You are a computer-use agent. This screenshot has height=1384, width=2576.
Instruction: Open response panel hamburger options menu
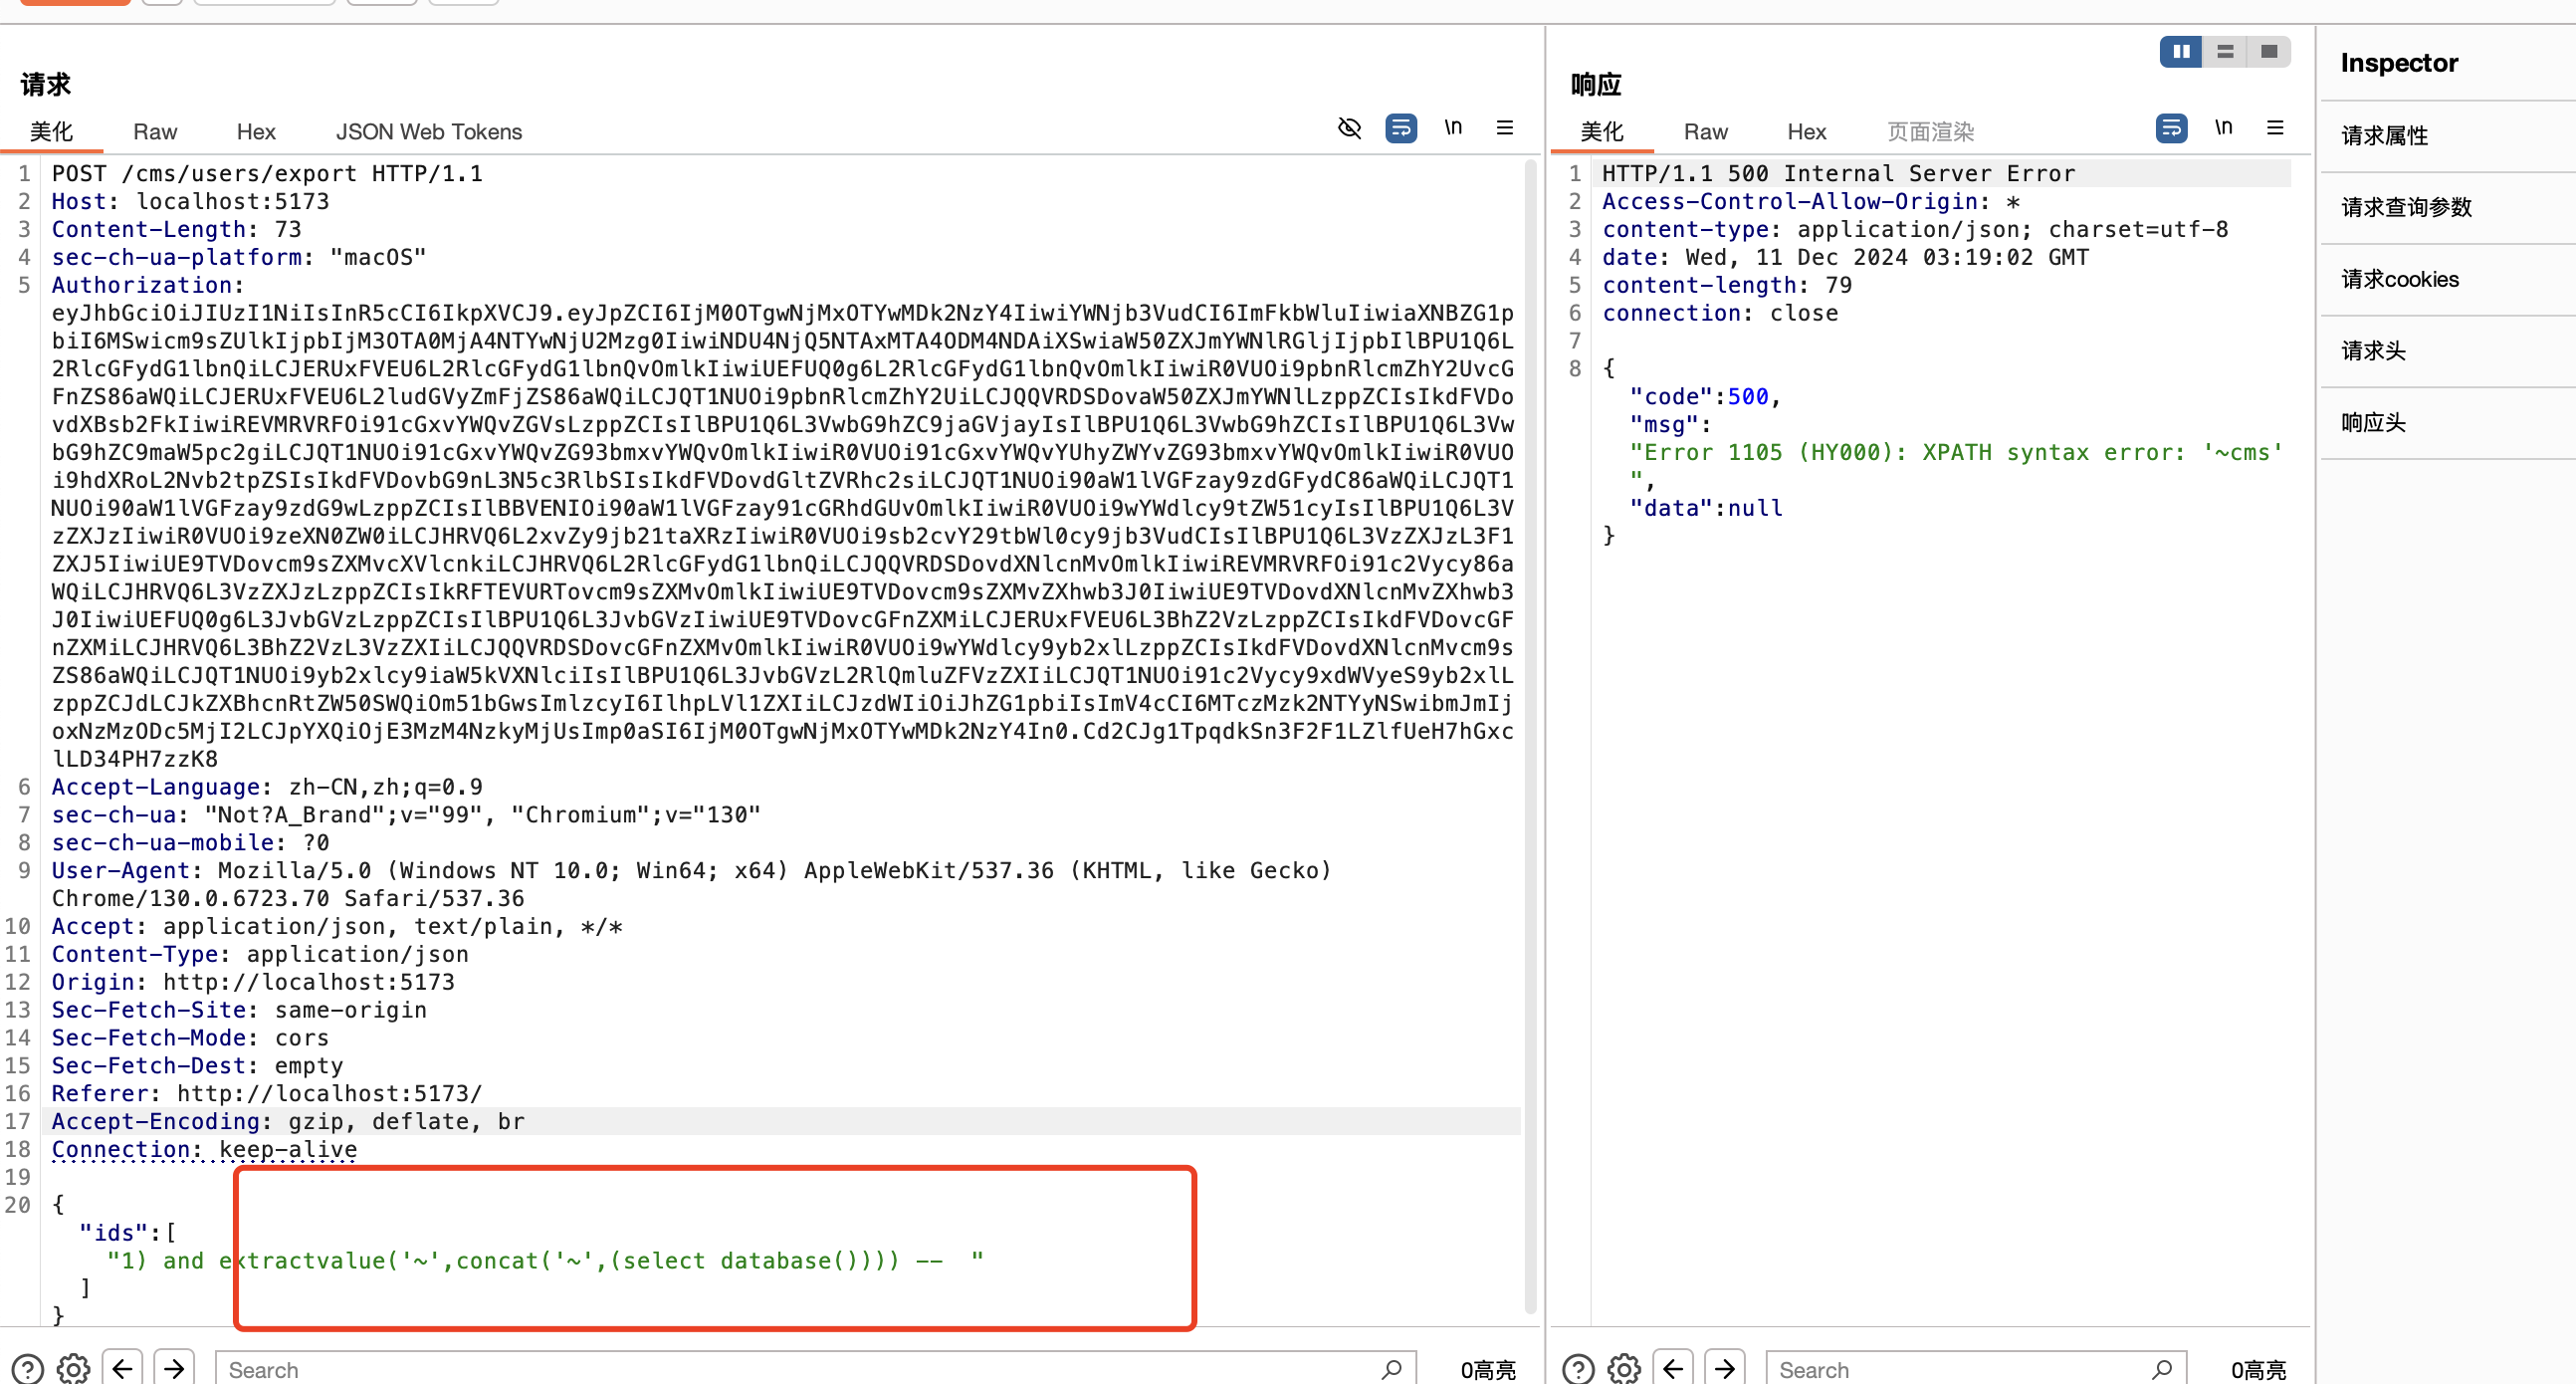coord(2274,128)
